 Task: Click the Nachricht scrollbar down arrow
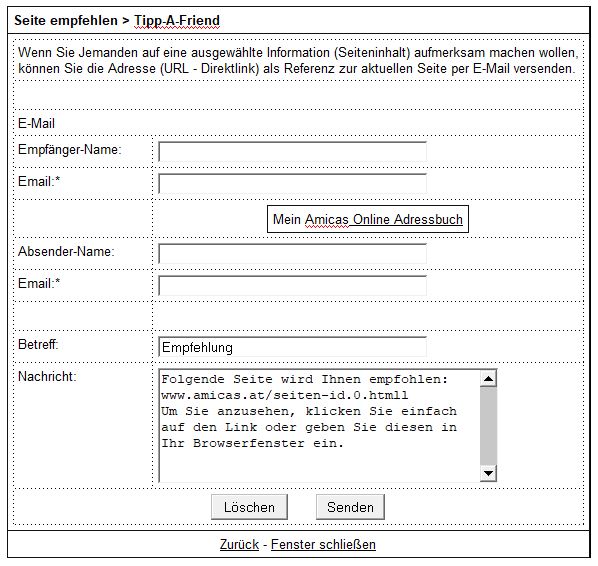tap(488, 473)
